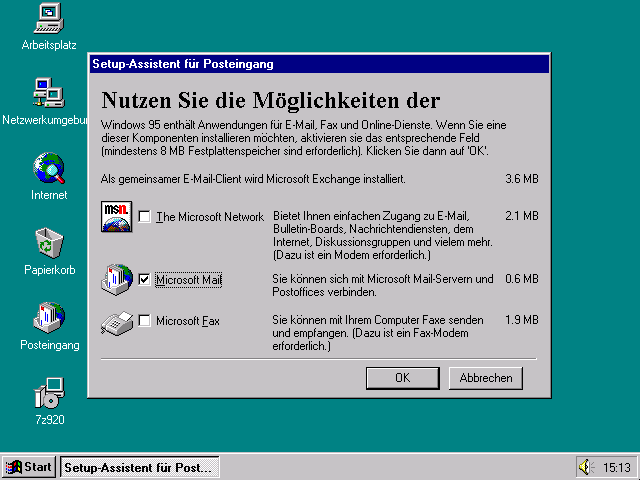640x480 pixels.
Task: Click the MSN logo icon in dialog
Action: point(116,216)
